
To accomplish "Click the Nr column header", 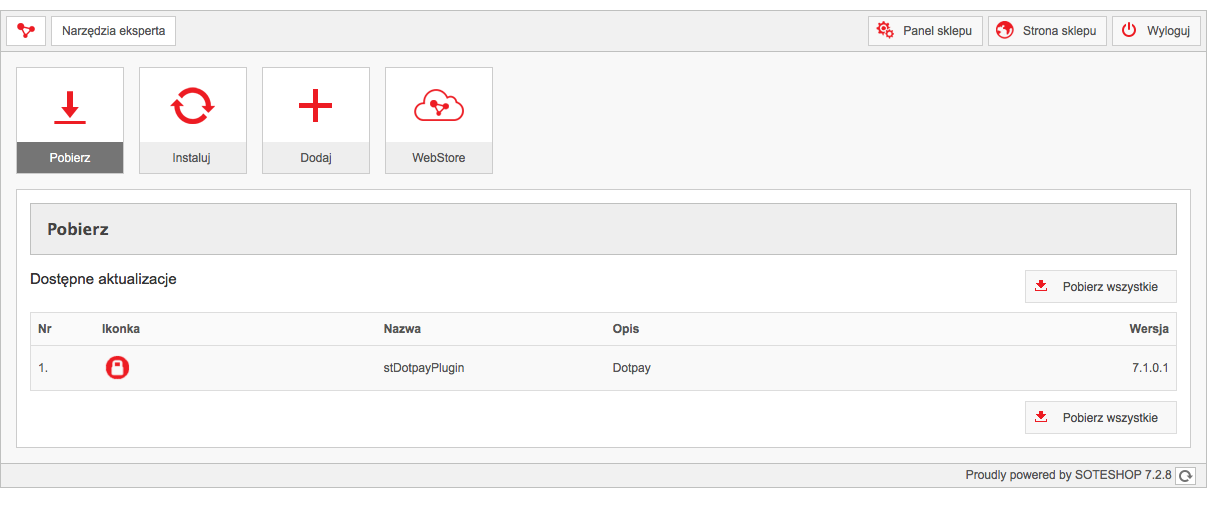I will (x=45, y=329).
